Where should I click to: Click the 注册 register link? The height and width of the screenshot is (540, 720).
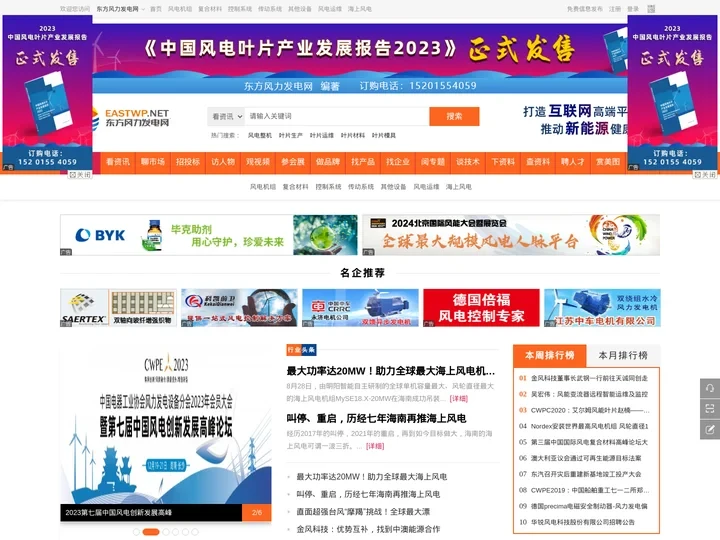click(615, 9)
